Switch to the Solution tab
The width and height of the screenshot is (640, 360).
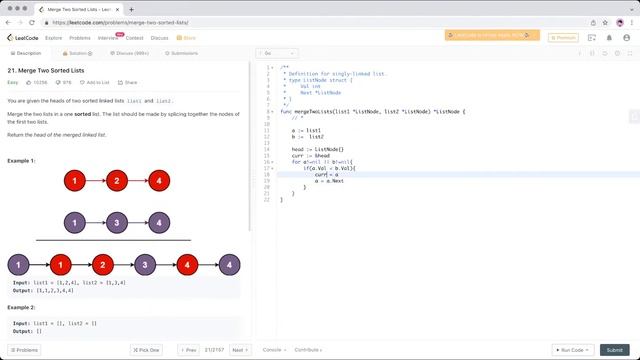point(77,53)
